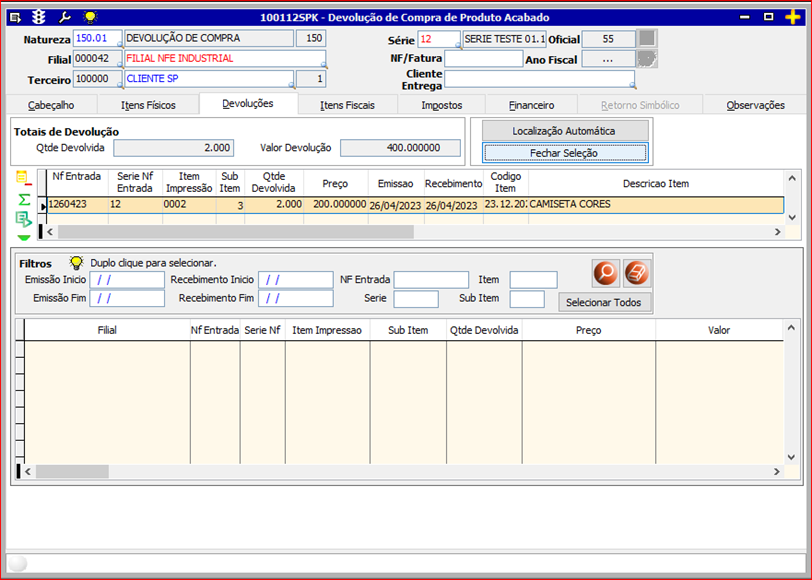Image resolution: width=812 pixels, height=580 pixels.
Task: Click the red eraser clear filters button
Action: [x=637, y=272]
